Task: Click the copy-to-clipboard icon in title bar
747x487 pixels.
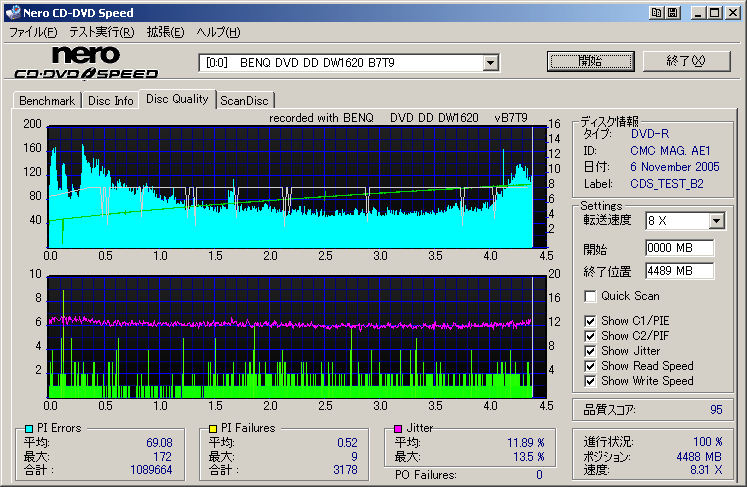Action: 656,13
